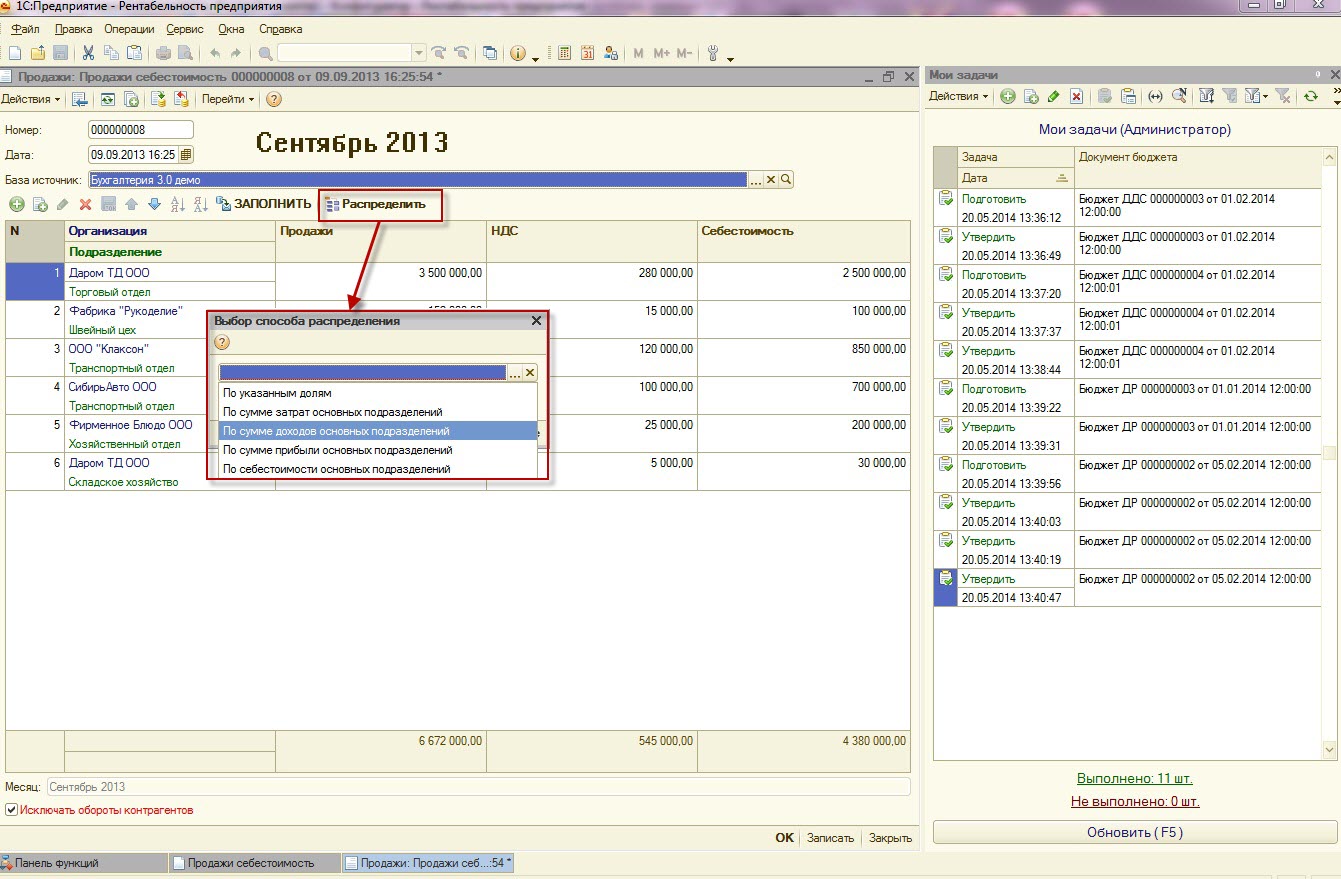The width and height of the screenshot is (1341, 879).
Task: Cut selection with the scissors icon
Action: pyautogui.click(x=88, y=53)
